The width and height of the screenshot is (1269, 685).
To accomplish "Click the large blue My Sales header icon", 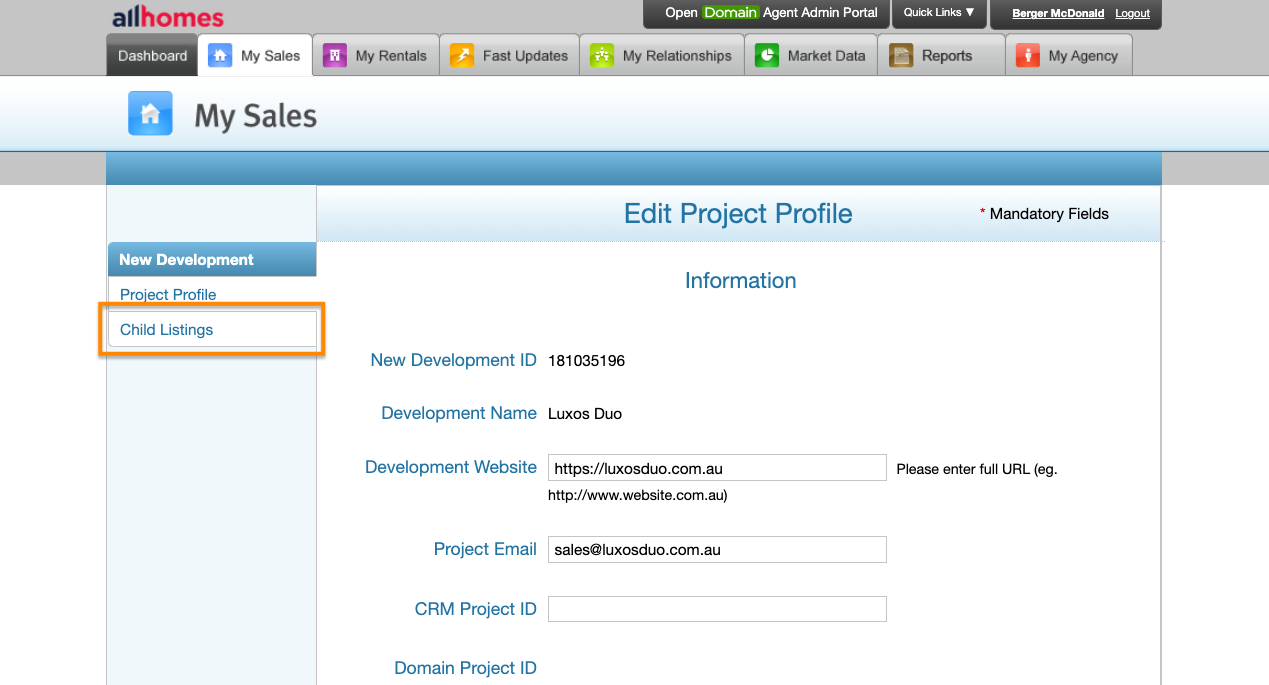I will point(150,114).
